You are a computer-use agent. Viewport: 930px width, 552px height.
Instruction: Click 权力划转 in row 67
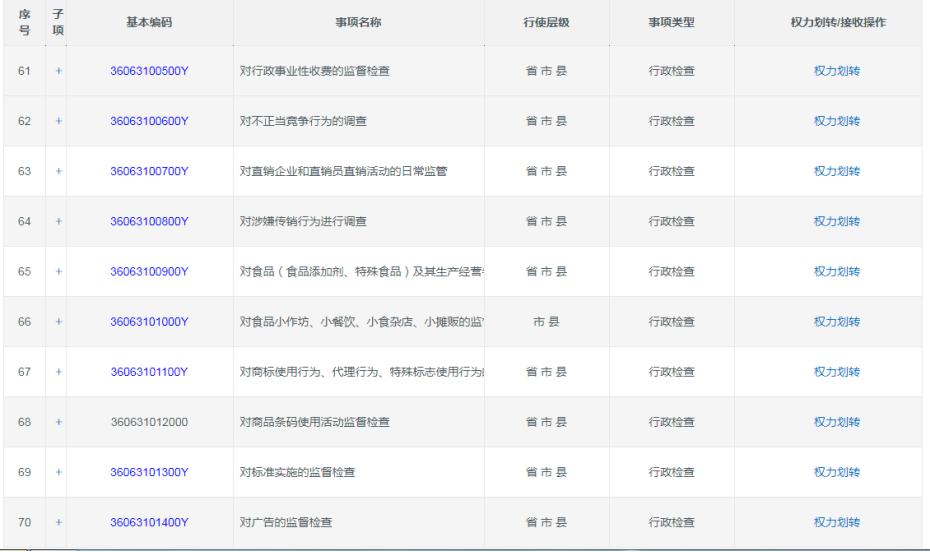[x=836, y=372]
